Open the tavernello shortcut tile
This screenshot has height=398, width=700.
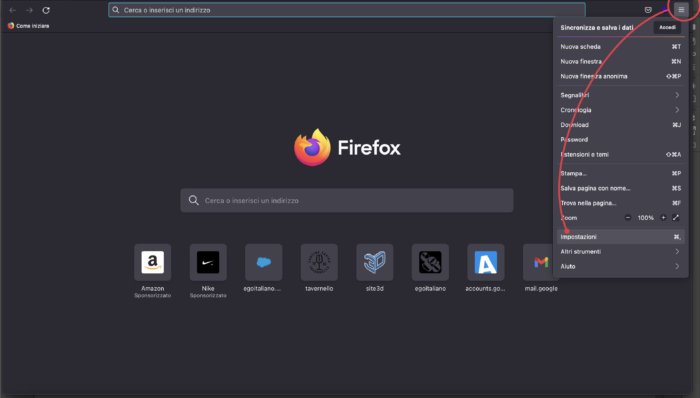pyautogui.click(x=319, y=262)
